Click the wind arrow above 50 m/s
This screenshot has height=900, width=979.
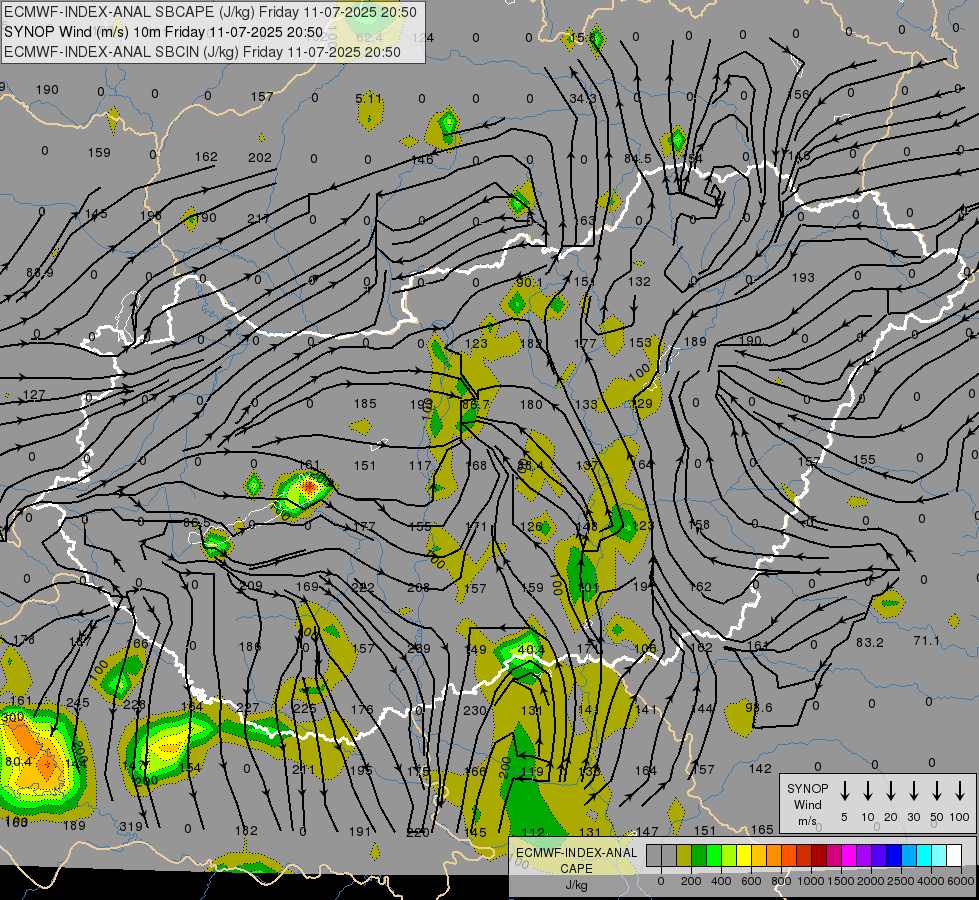tap(937, 790)
